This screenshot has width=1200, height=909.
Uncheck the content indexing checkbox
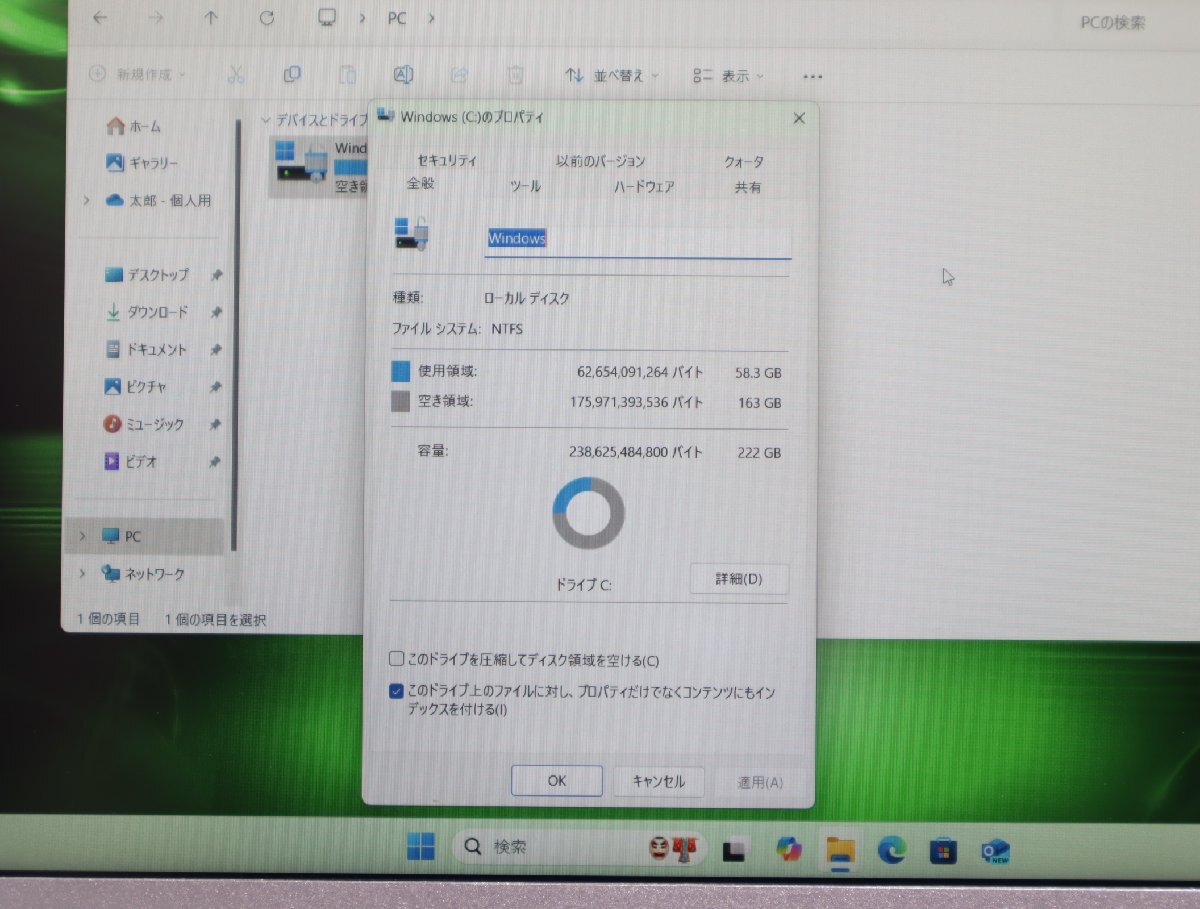397,692
